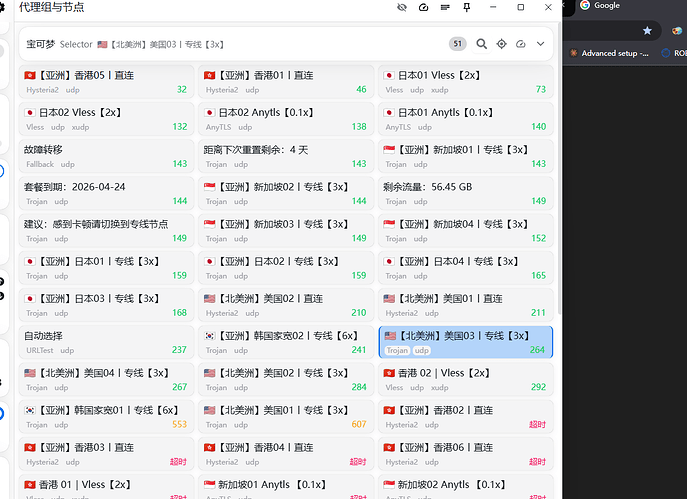Select node 【亚洲】新加坡03 | 专线【3x】
Screen dimensions: 687x499
(x=286, y=230)
